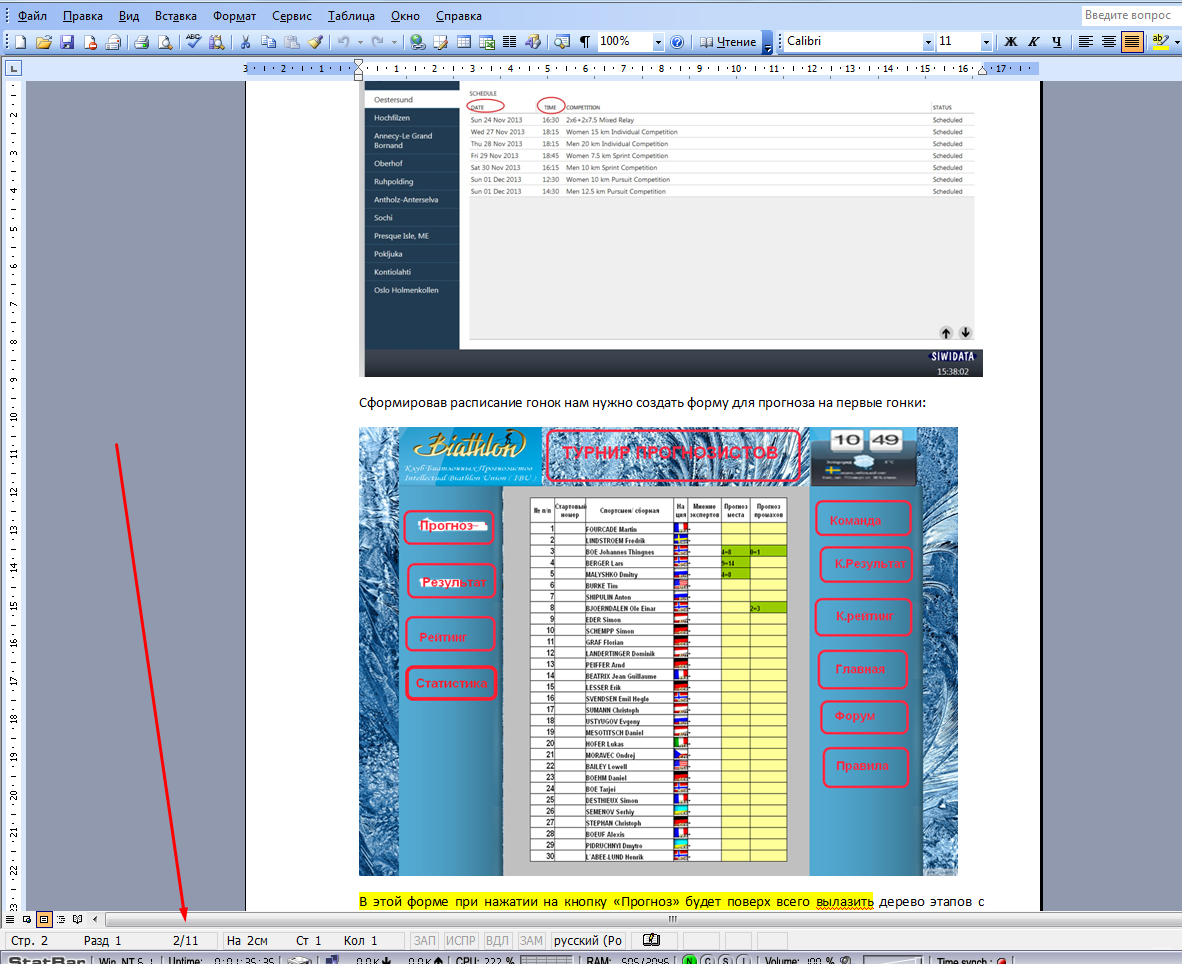The width and height of the screenshot is (1182, 964).
Task: Select the Format Painter brush icon
Action: click(315, 42)
